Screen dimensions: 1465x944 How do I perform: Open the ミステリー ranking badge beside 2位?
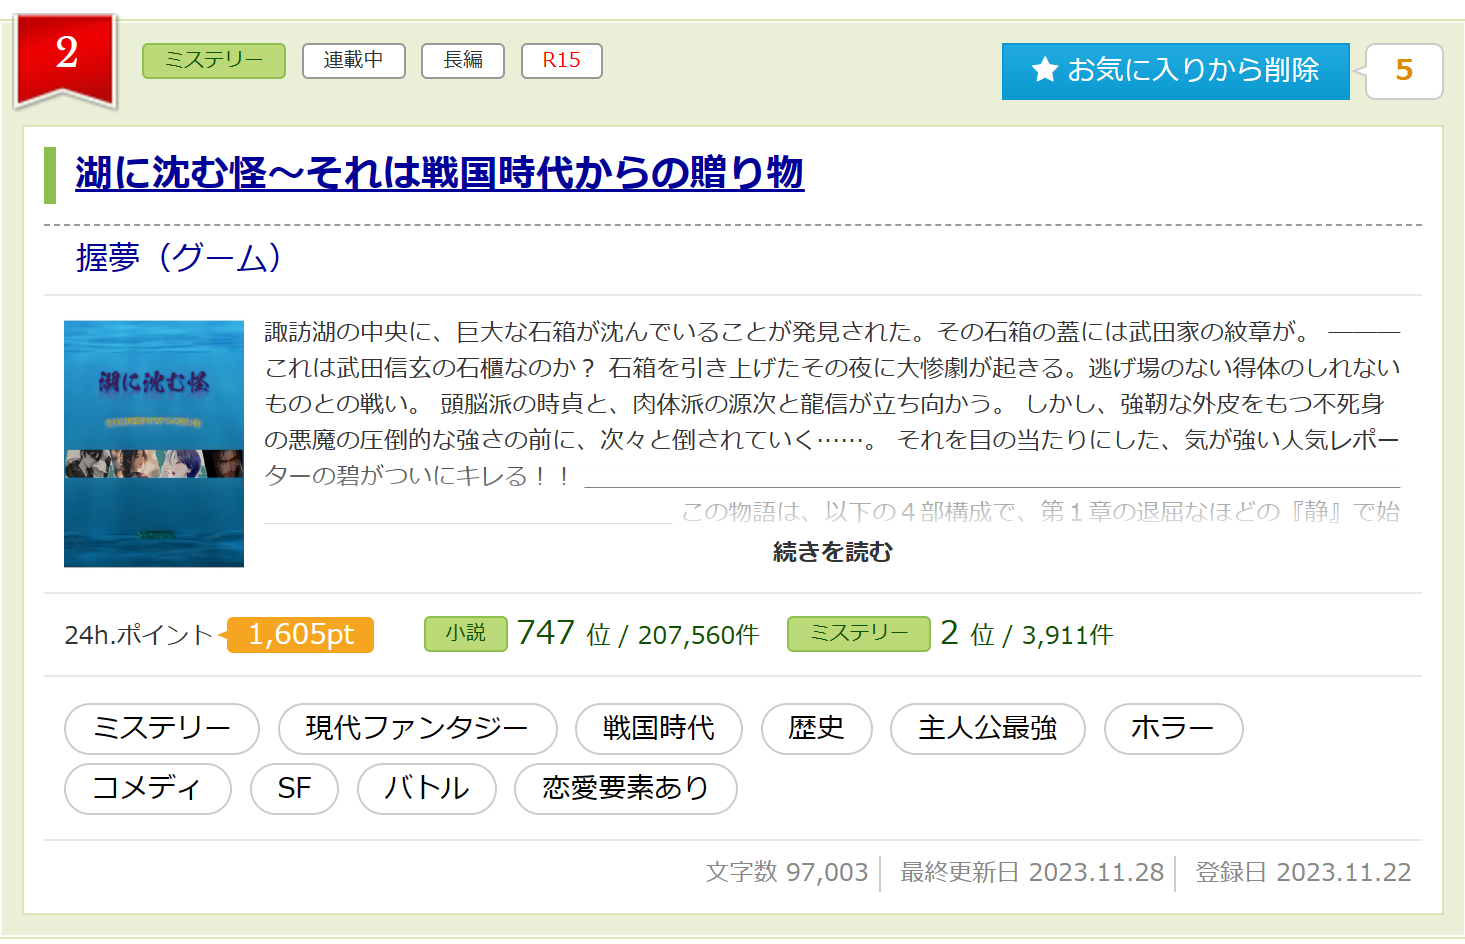tap(858, 634)
